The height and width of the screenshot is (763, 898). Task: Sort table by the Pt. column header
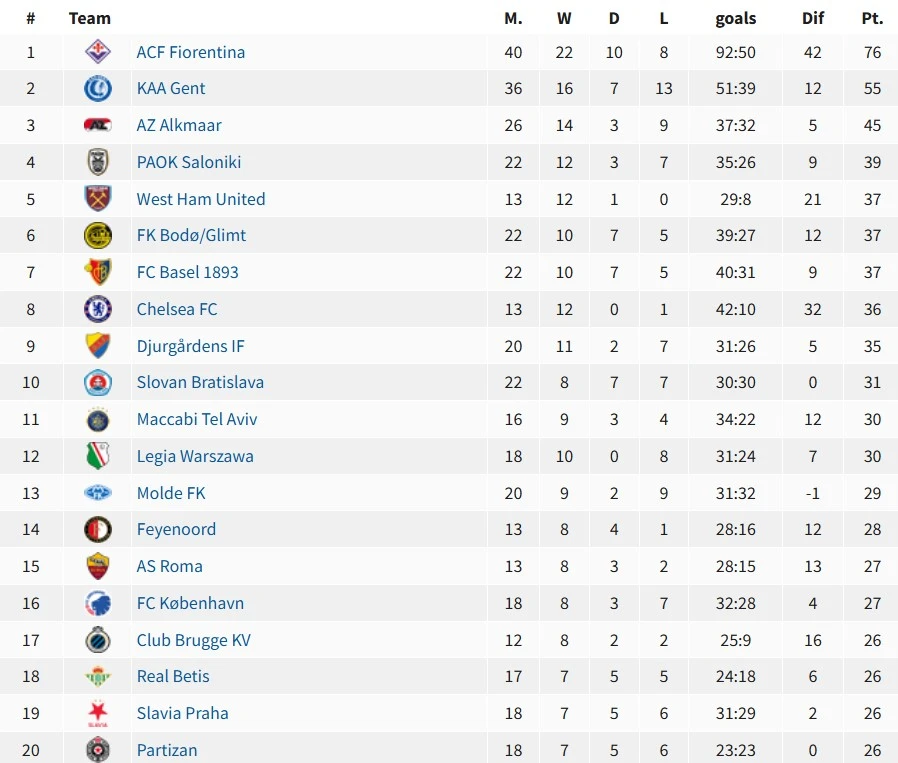click(872, 18)
